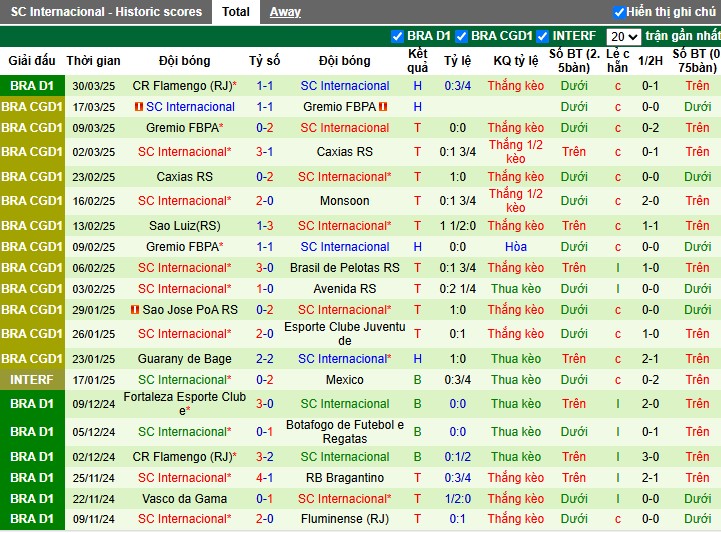Open Fluminense (RJ) team link
721x533 pixels.
pyautogui.click(x=344, y=519)
